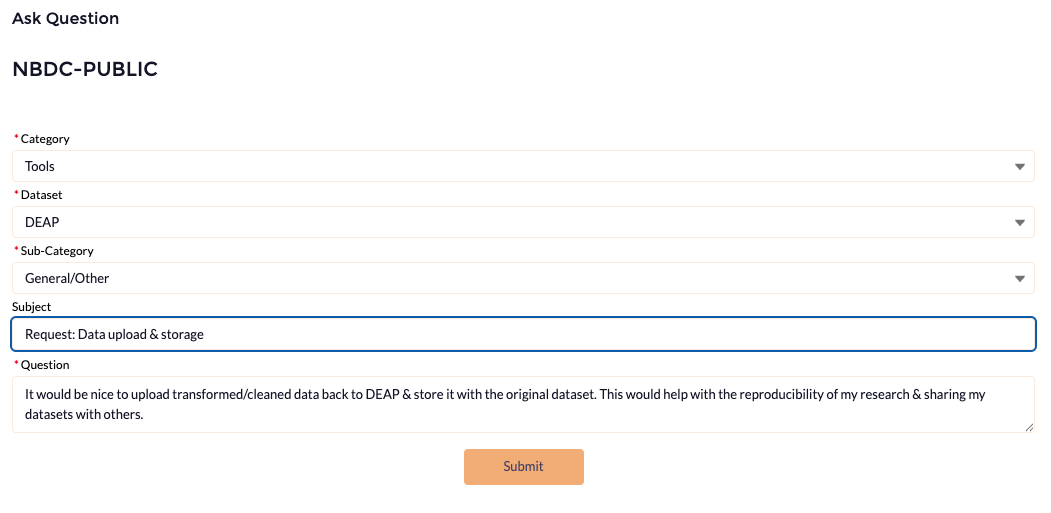1051x513 pixels.
Task: Click the Subject field label
Action: click(x=32, y=306)
